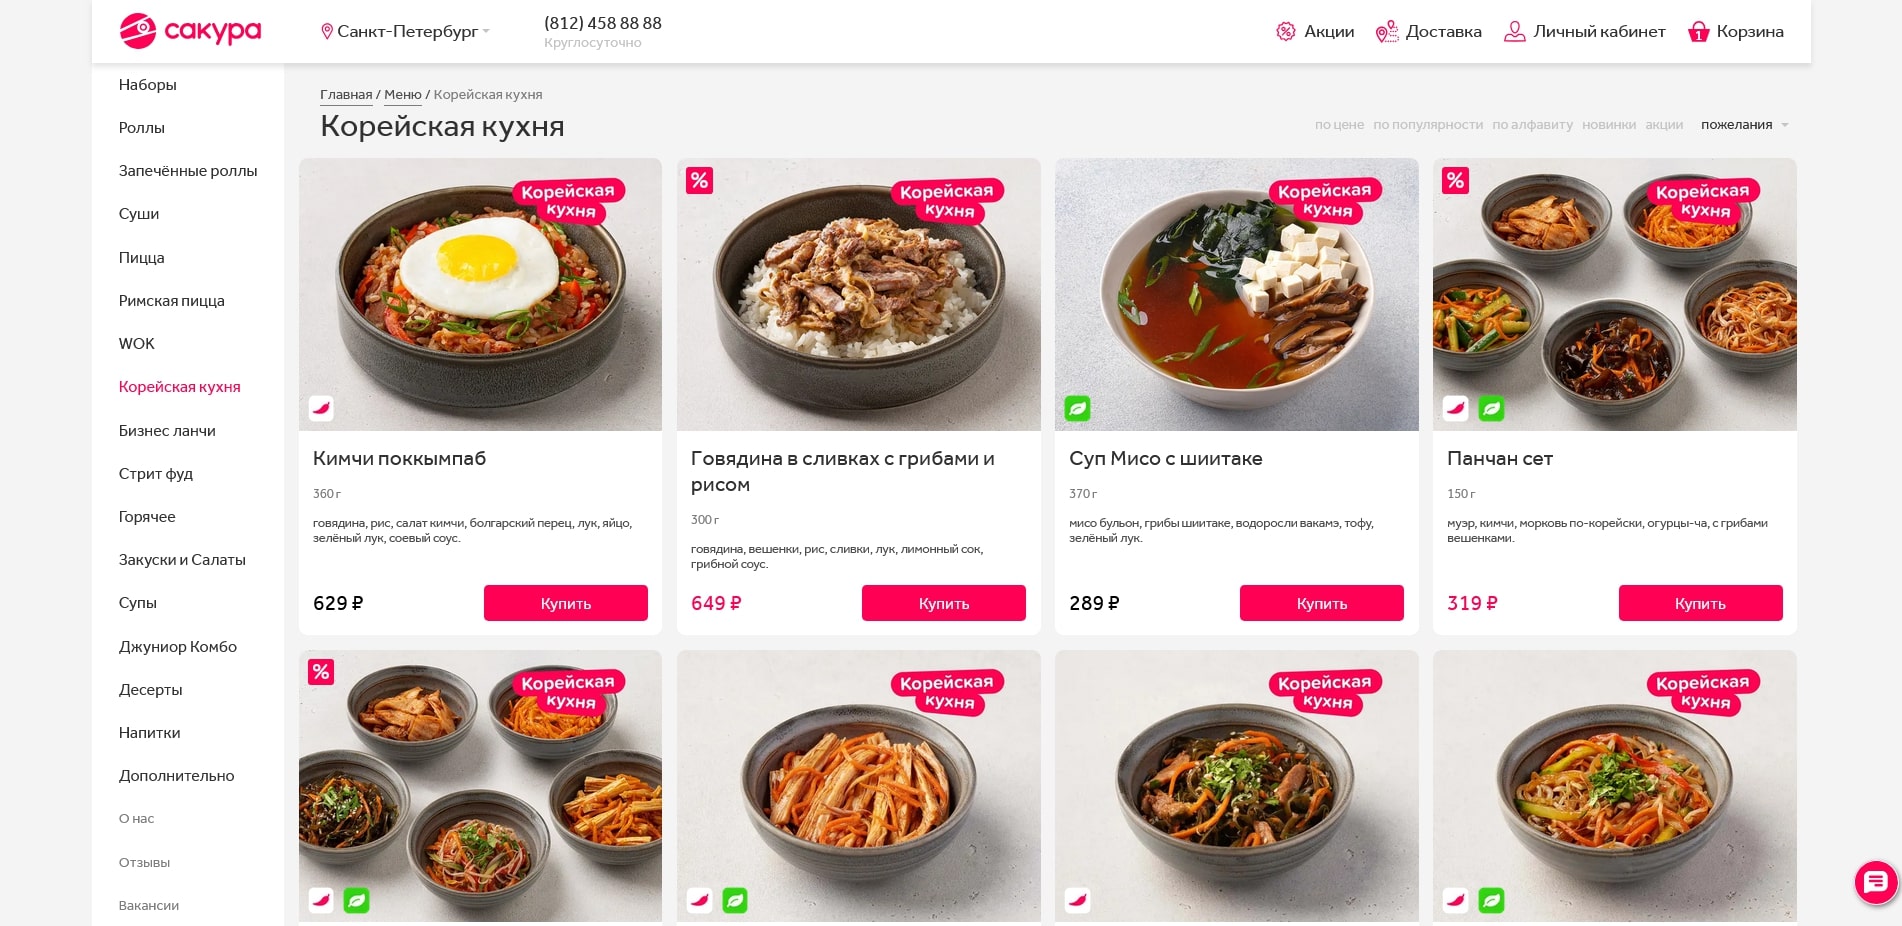Image resolution: width=1902 pixels, height=926 pixels.
Task: Click vegetarian leaf icon on Суп Мисо
Action: (1077, 408)
